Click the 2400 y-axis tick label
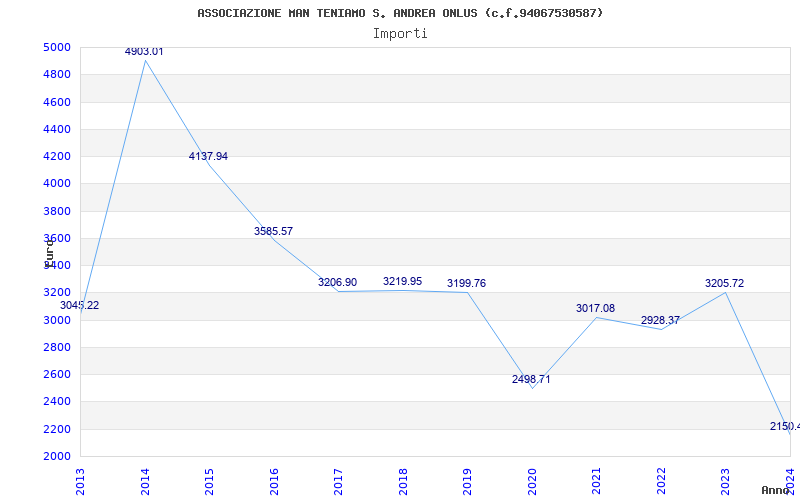 click(x=57, y=402)
